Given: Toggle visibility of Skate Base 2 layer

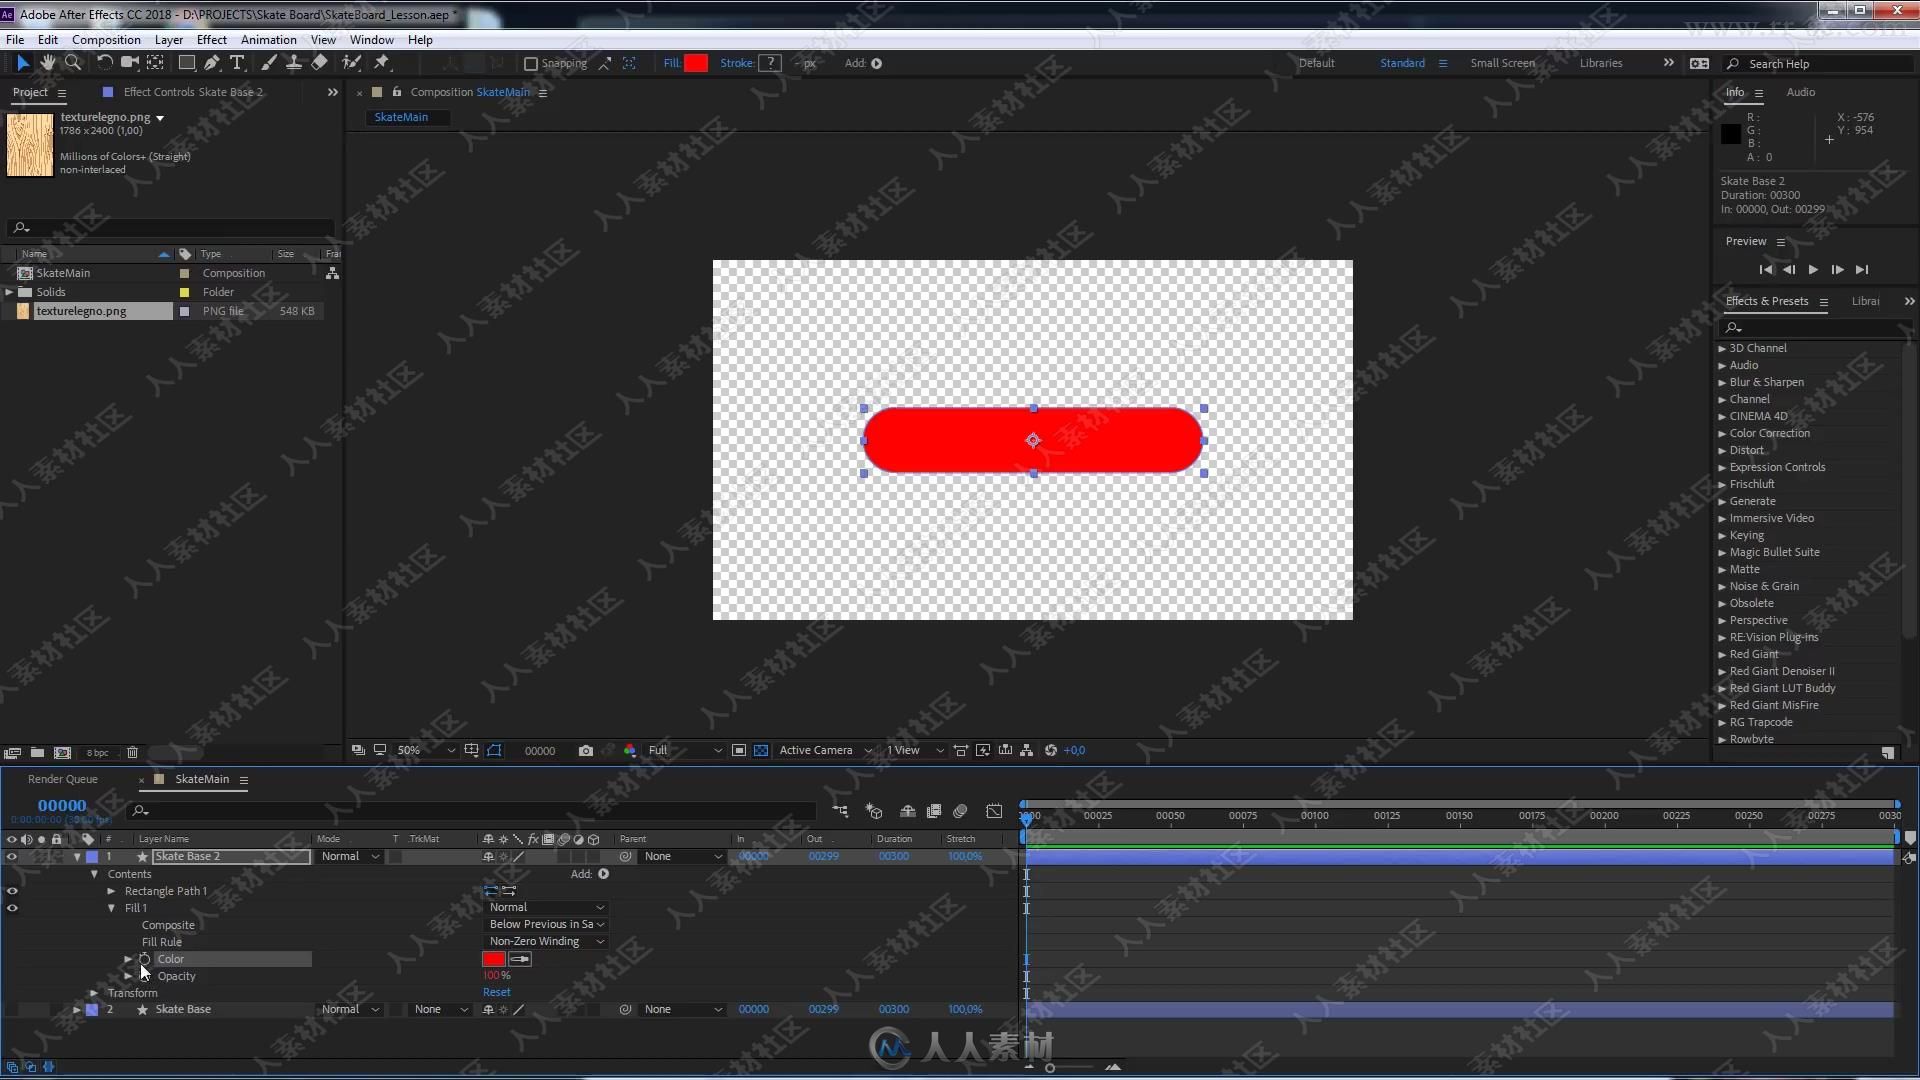Looking at the screenshot, I should pos(12,856).
